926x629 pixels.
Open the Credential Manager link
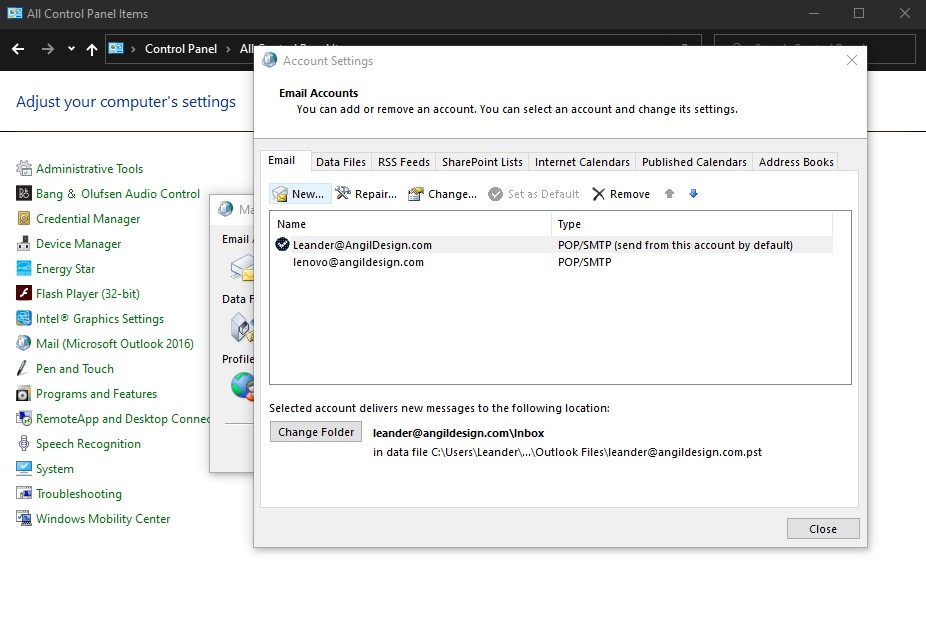pyautogui.click(x=88, y=219)
